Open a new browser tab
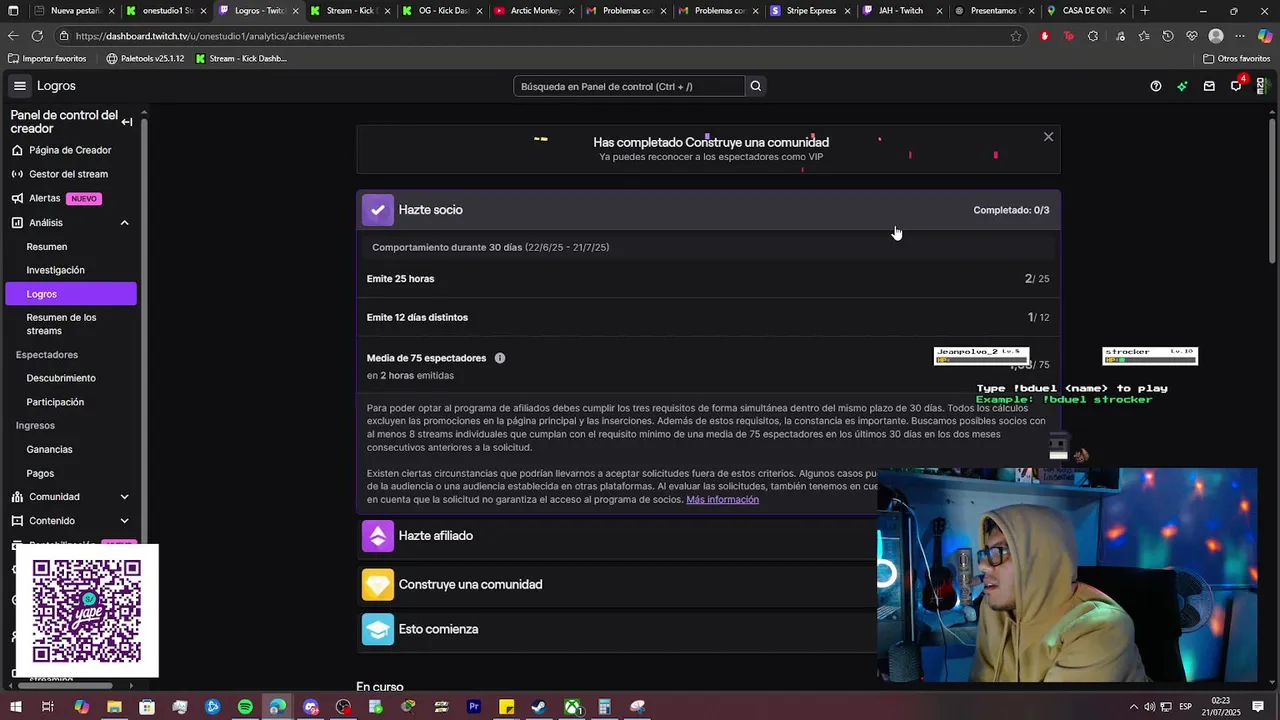 click(1145, 11)
